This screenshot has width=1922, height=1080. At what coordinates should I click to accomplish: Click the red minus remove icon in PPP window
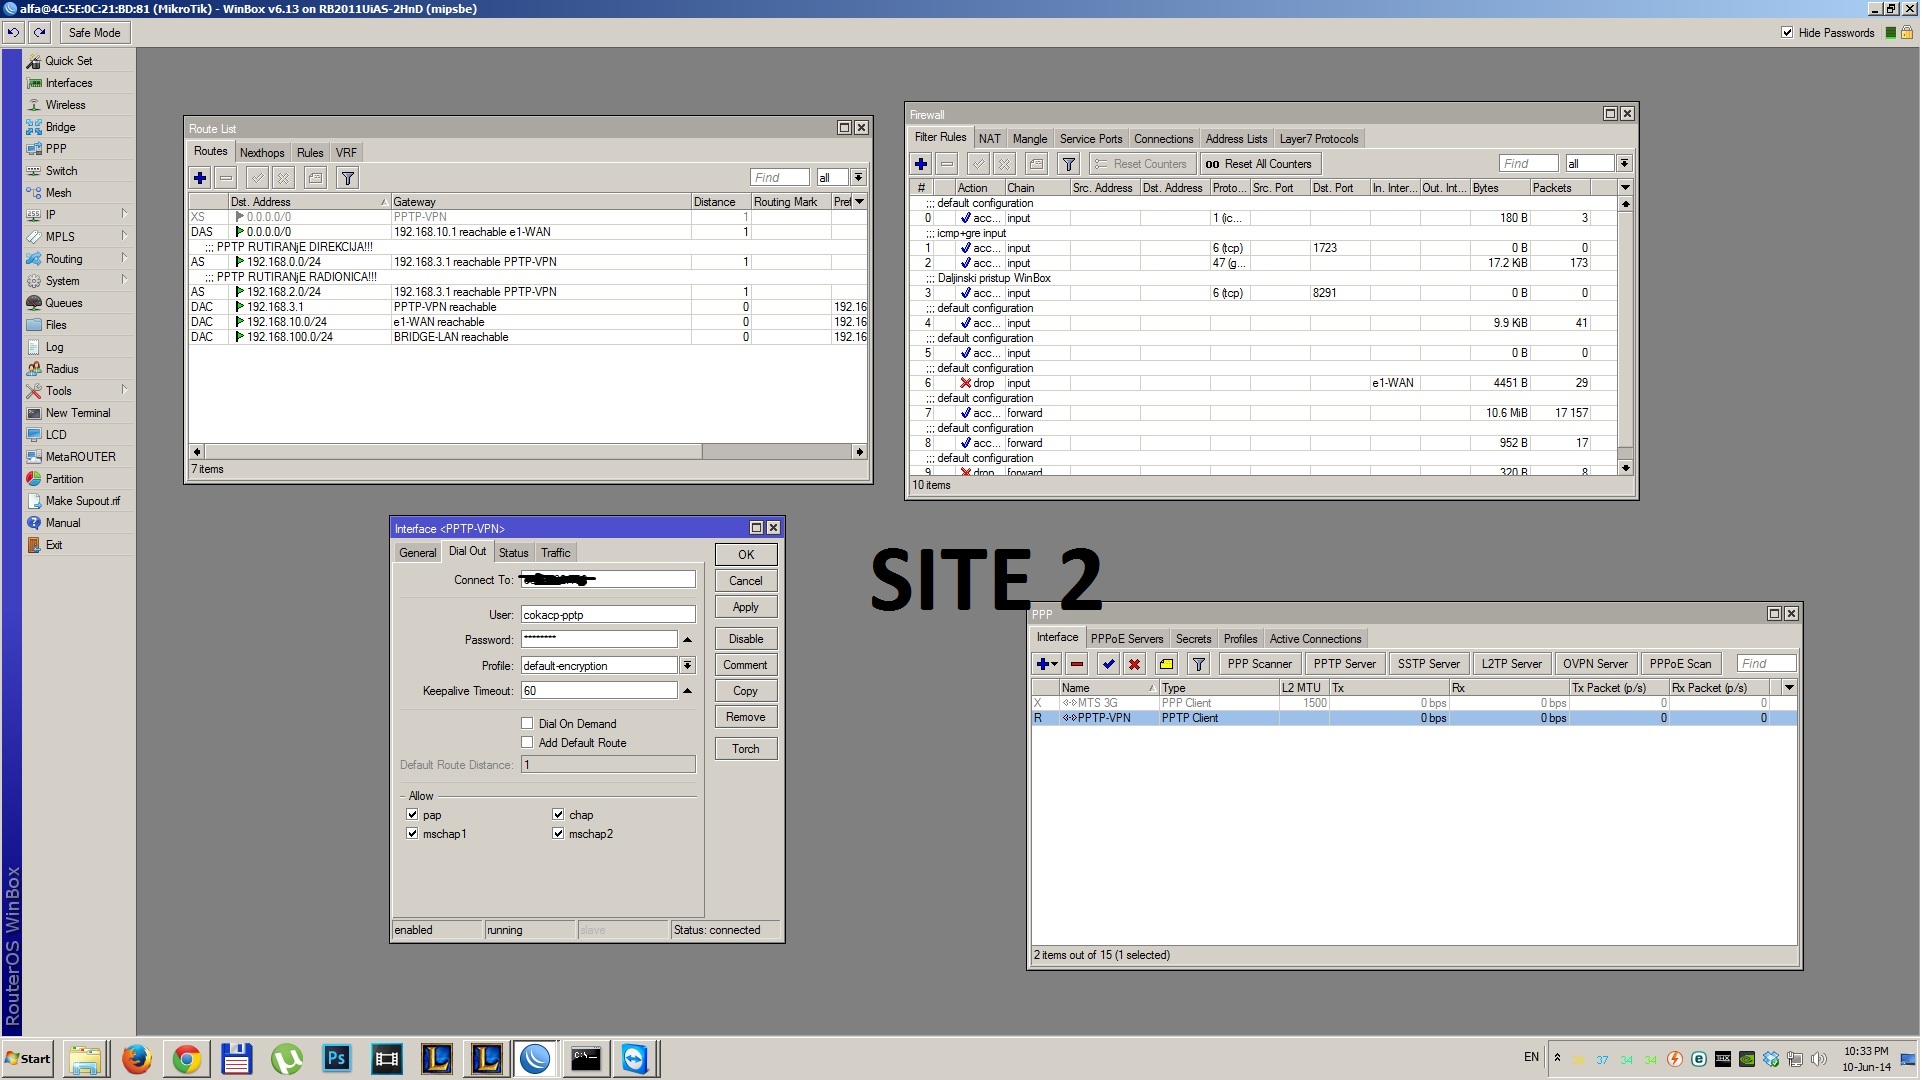tap(1077, 664)
